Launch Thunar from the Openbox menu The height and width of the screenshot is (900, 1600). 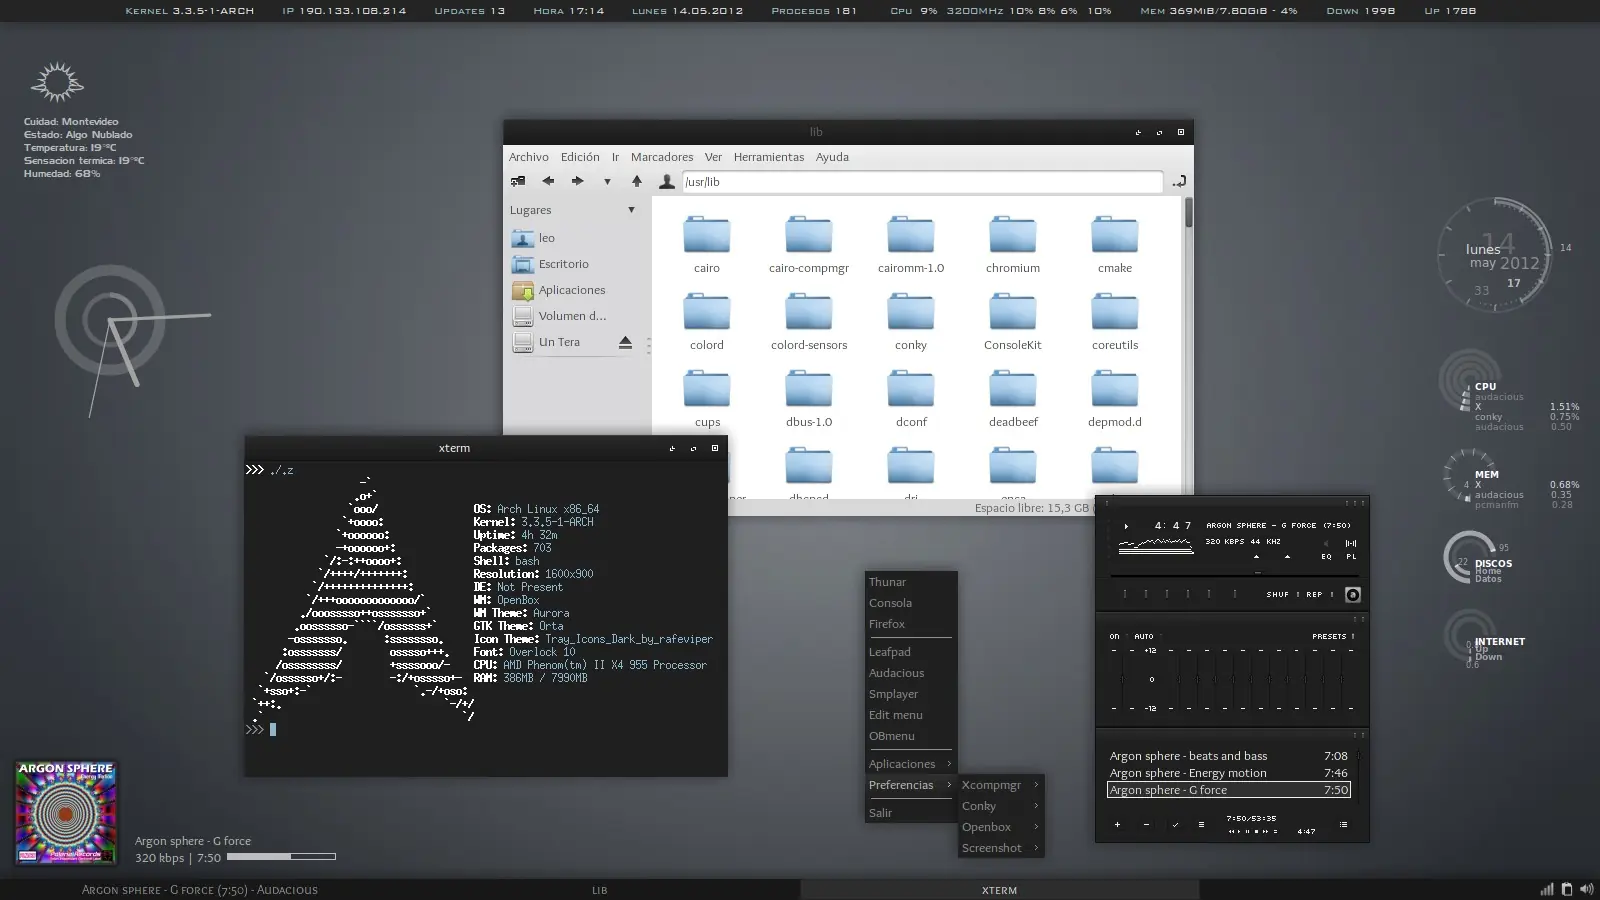tap(911, 582)
